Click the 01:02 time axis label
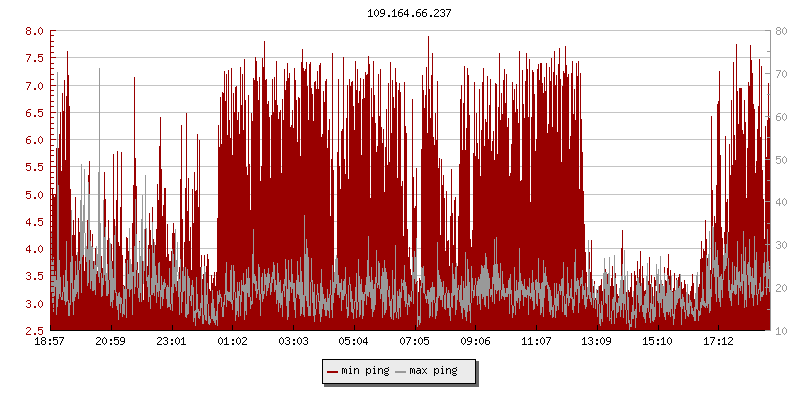The image size is (800, 400). [232, 341]
